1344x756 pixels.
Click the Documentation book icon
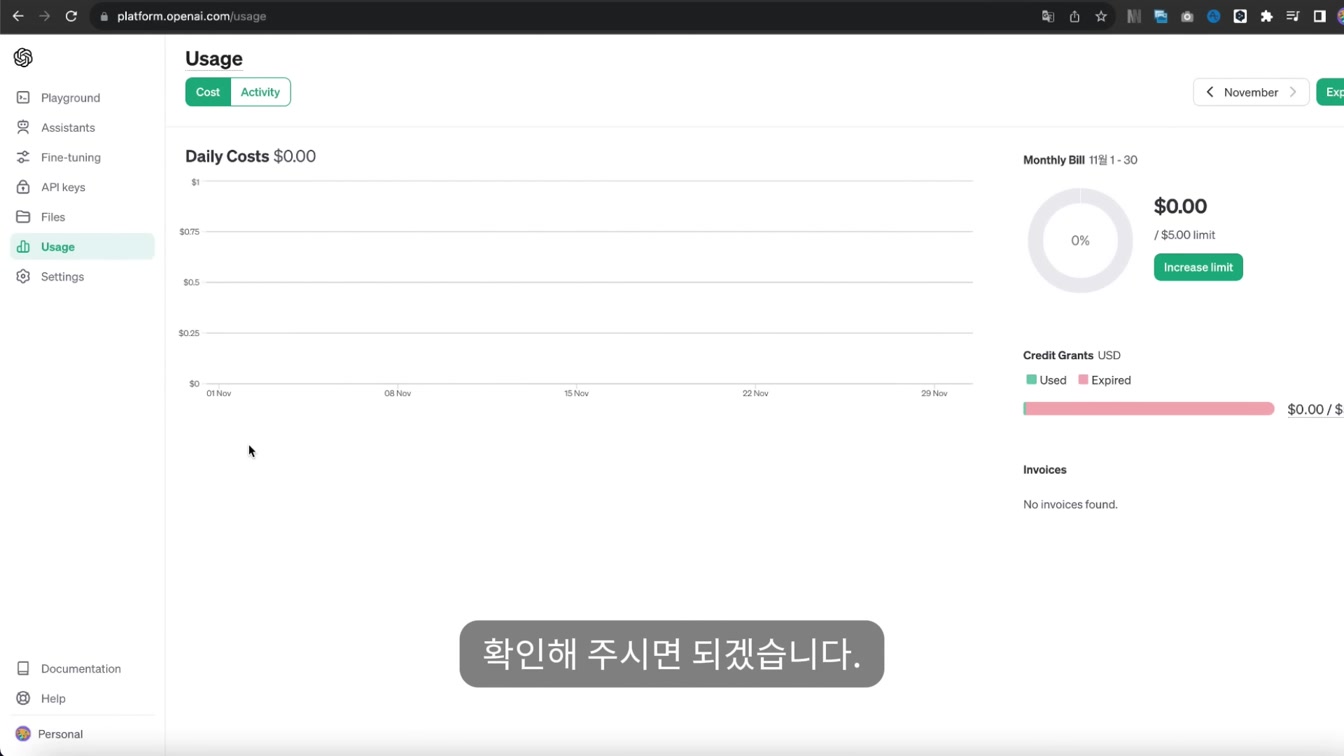point(23,669)
